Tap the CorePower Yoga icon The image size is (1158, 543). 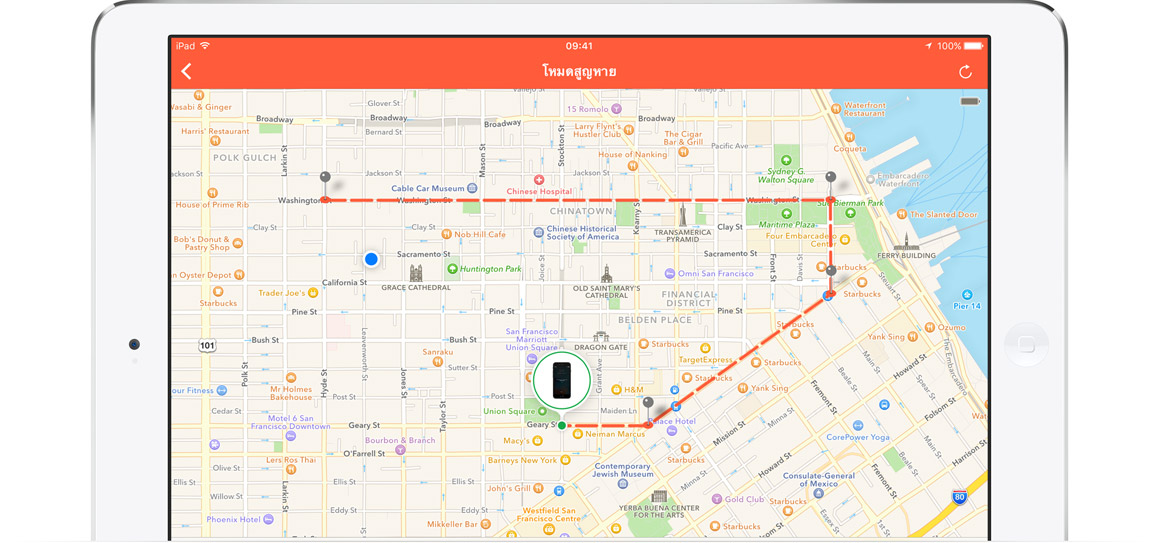[857, 426]
